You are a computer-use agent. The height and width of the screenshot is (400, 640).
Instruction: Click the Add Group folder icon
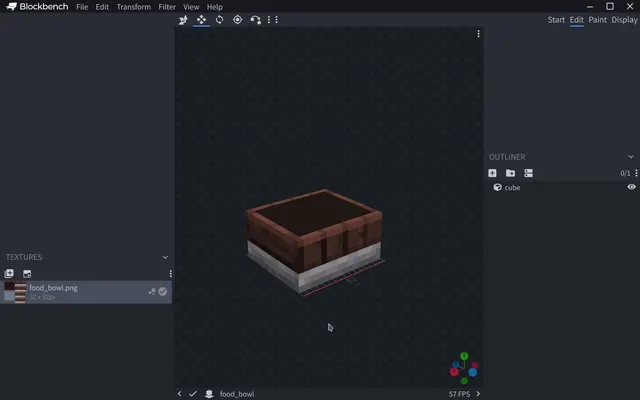pyautogui.click(x=510, y=173)
